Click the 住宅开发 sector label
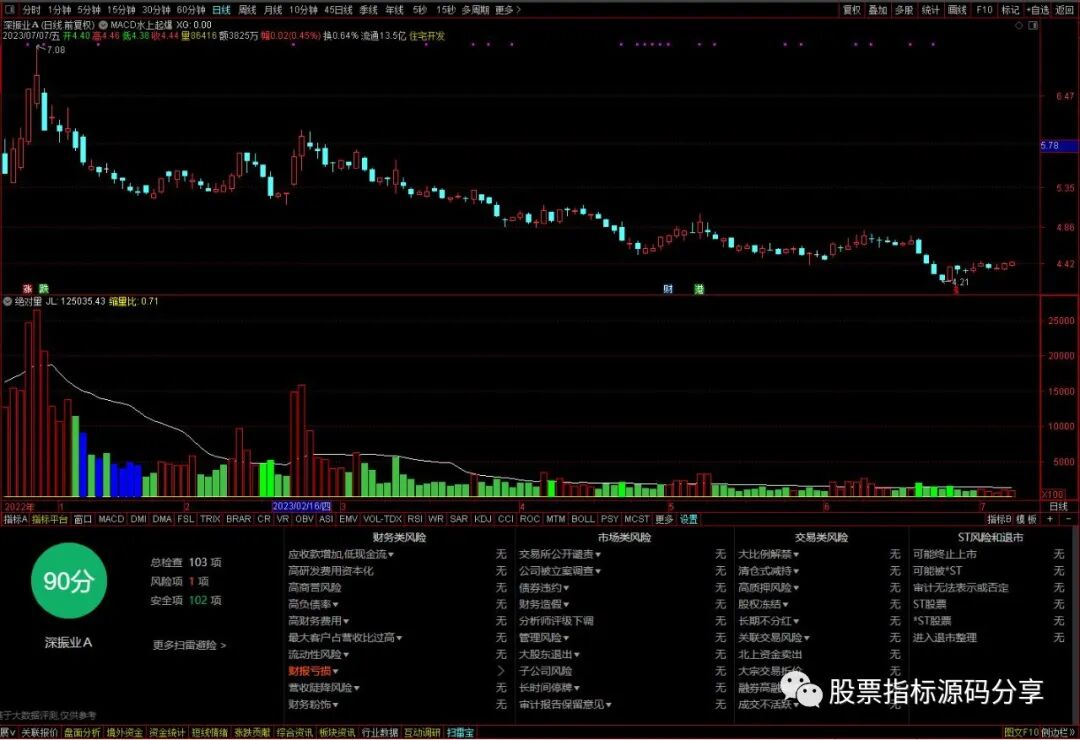The width and height of the screenshot is (1080, 740). click(x=427, y=36)
